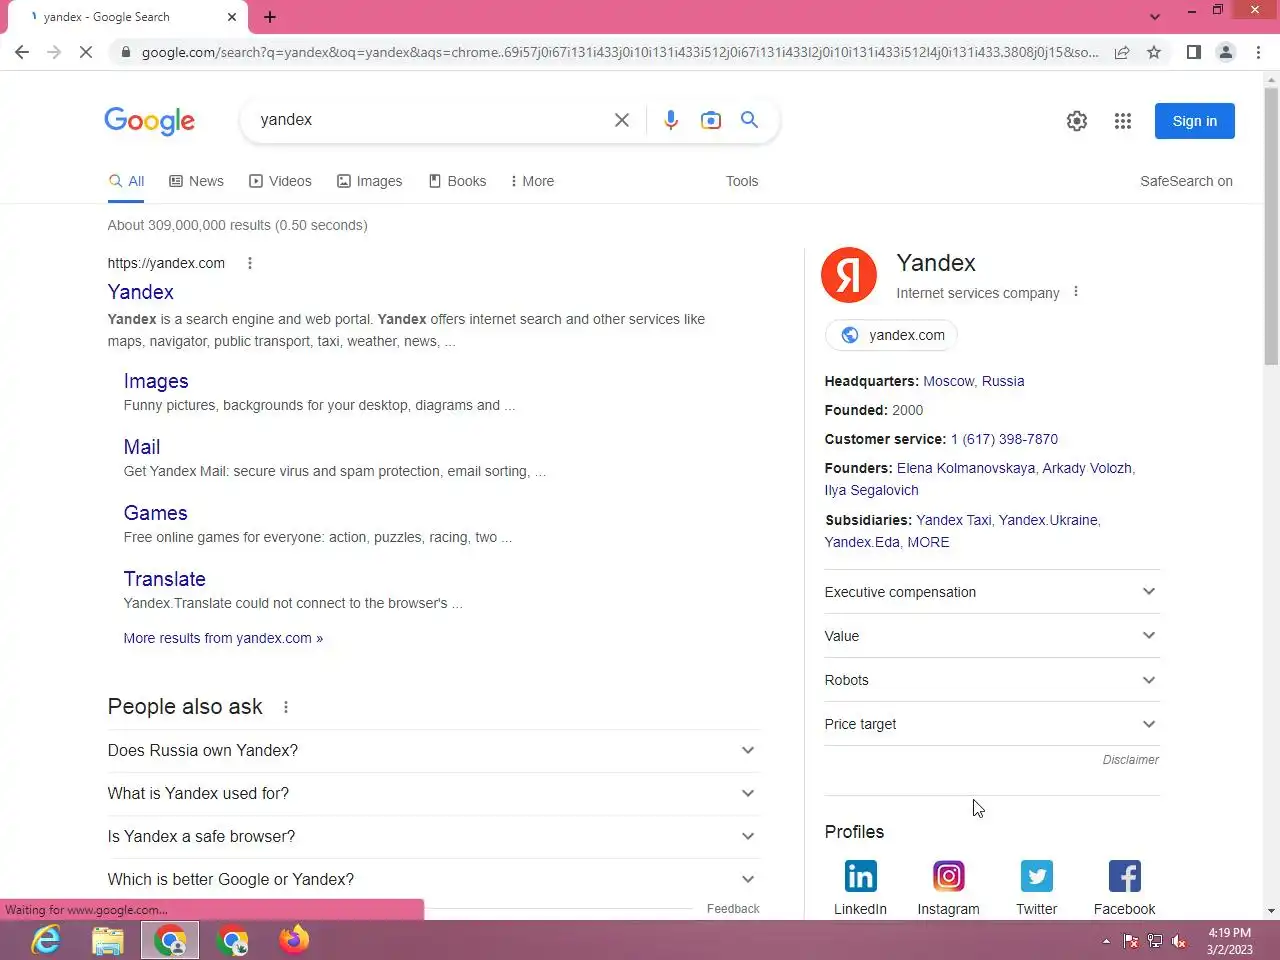
Task: Expand 'Is Yandex a safe browser?' question
Action: [433, 837]
